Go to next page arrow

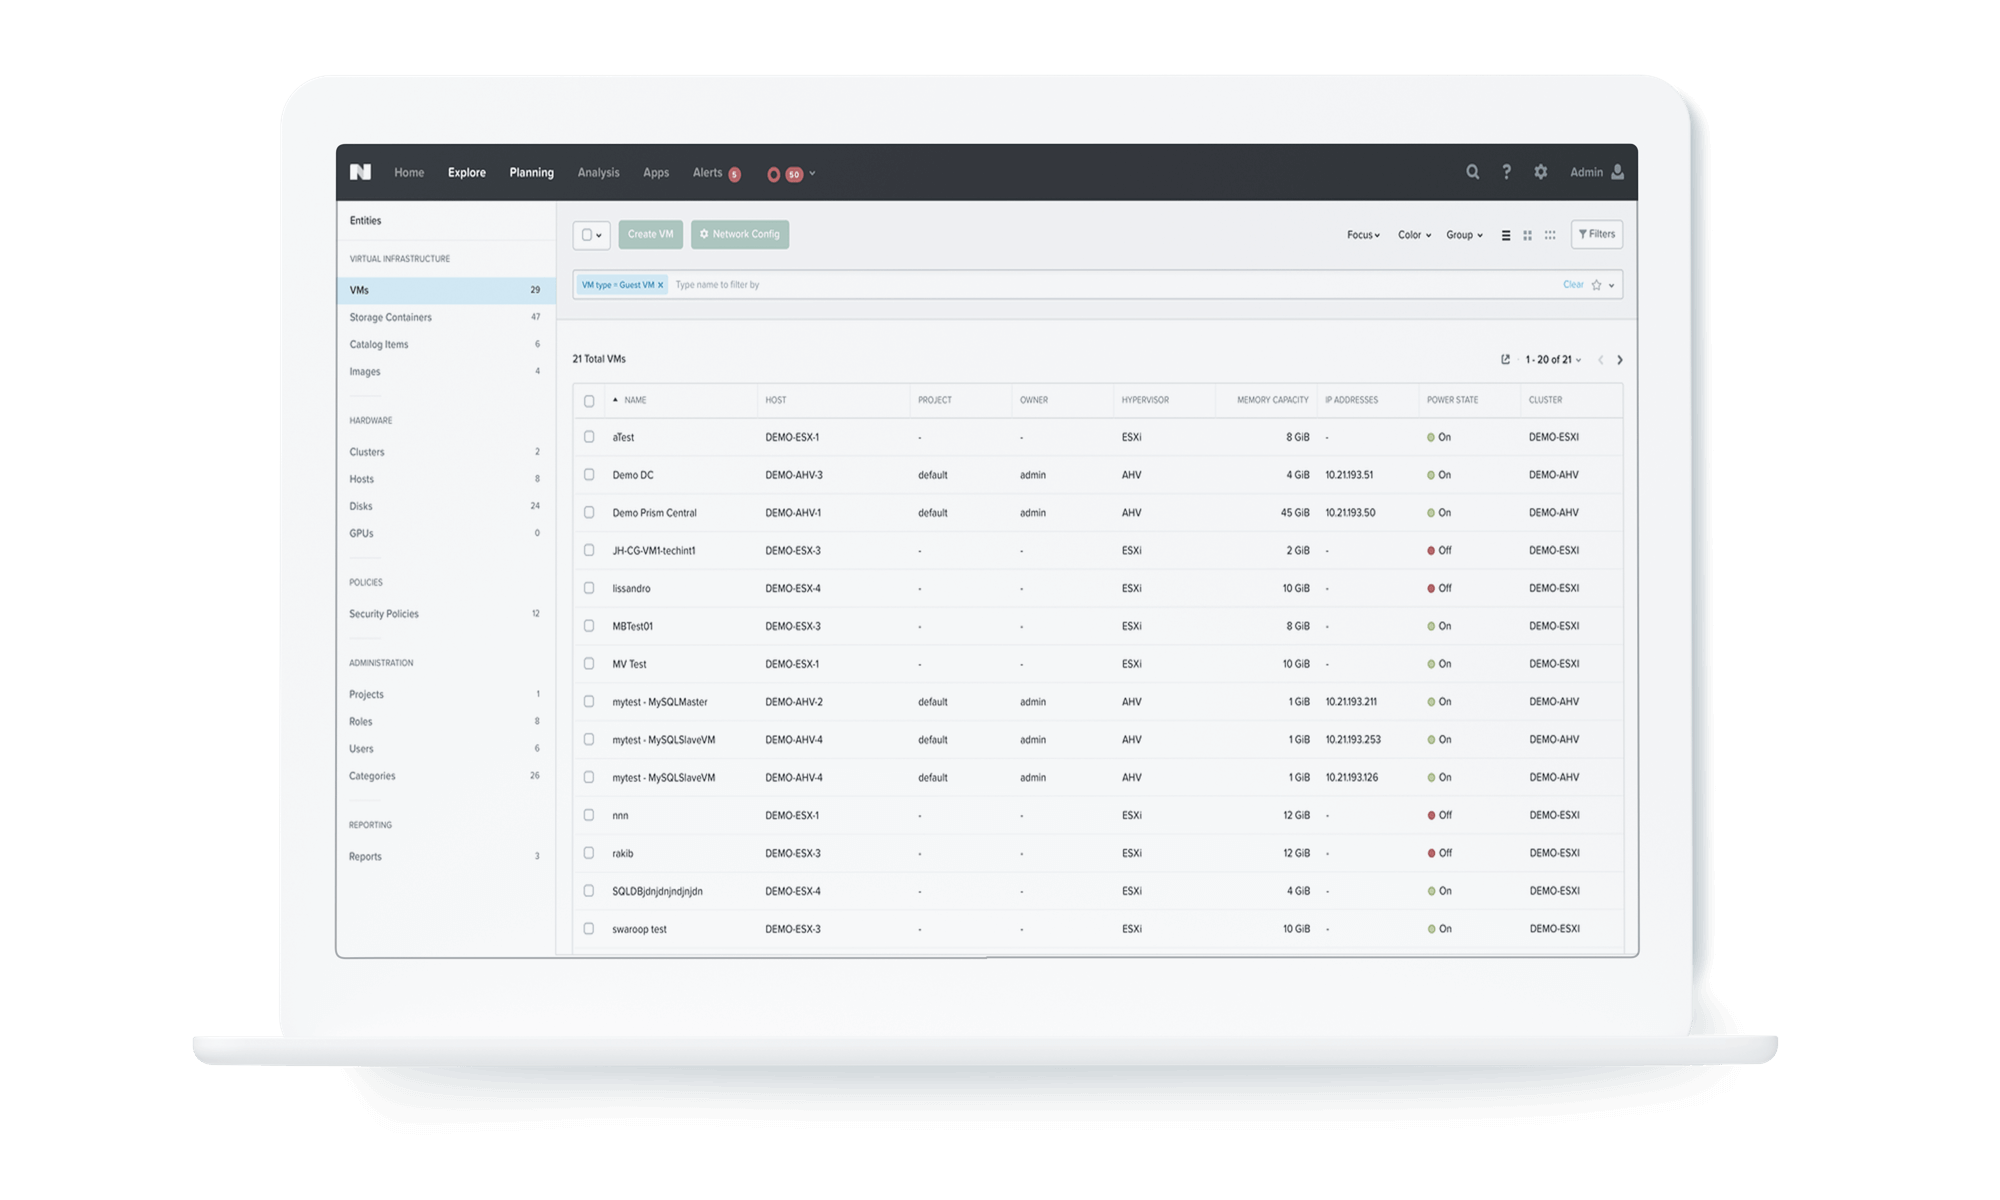1620,360
